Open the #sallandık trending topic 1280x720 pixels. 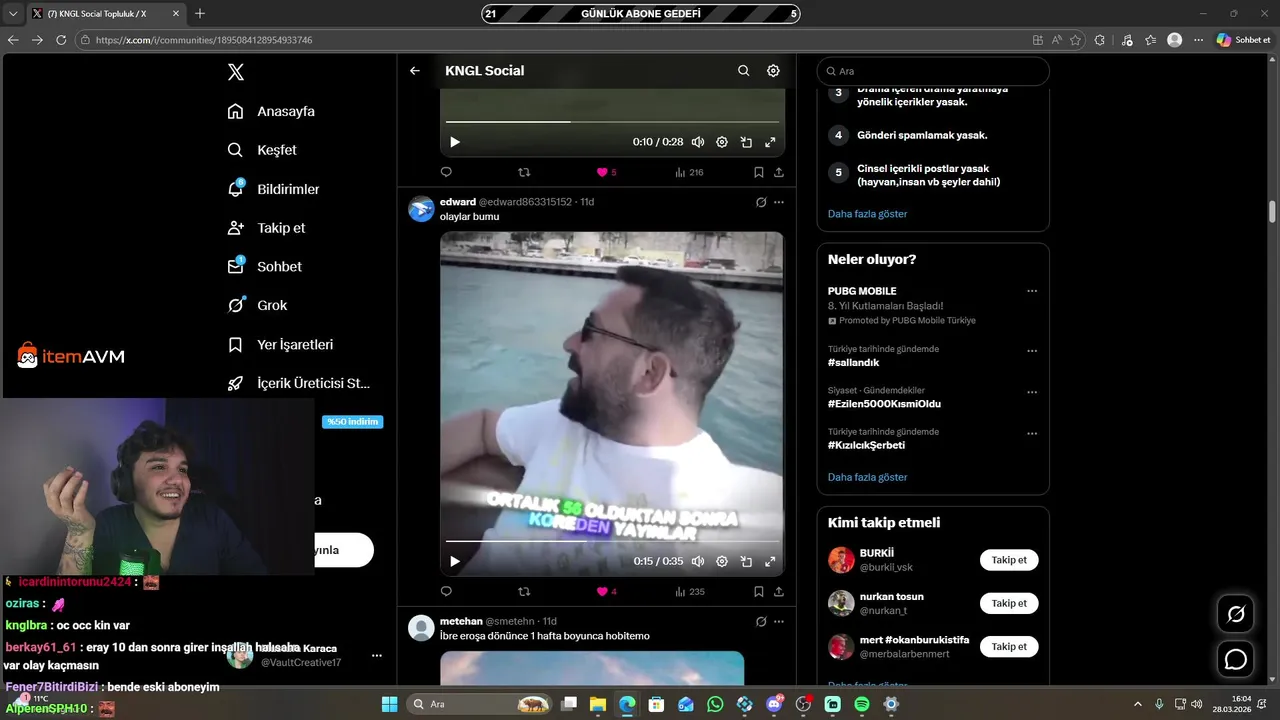pyautogui.click(x=853, y=362)
